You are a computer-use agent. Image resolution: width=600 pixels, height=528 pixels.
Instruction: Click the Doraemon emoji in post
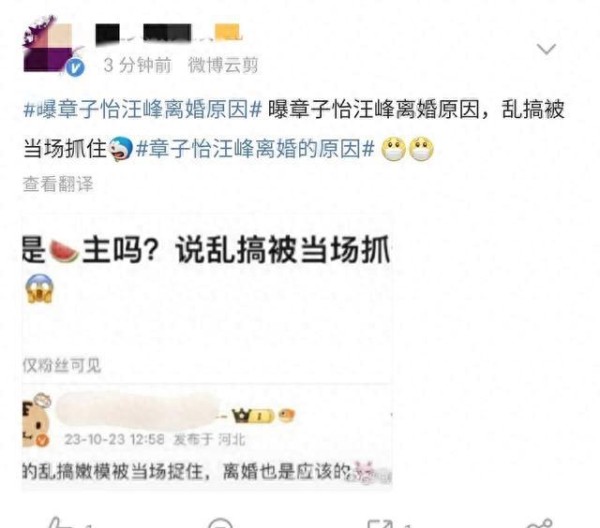click(121, 149)
